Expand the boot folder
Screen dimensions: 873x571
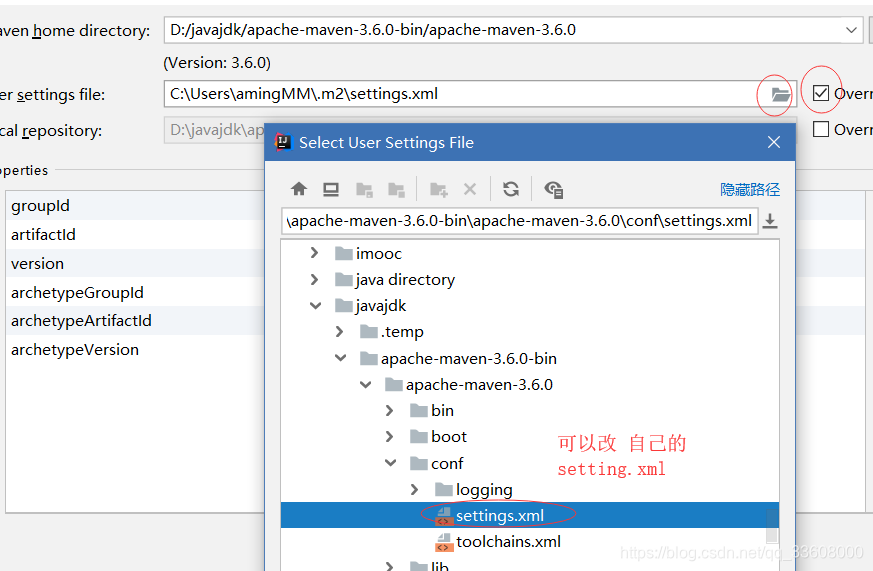[390, 437]
